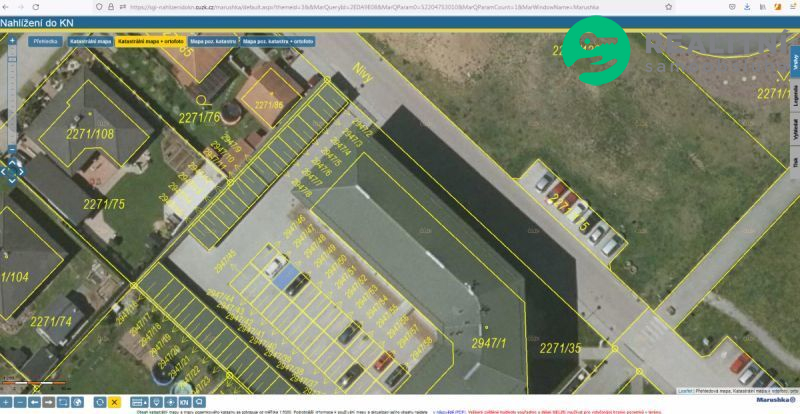Image resolution: width=800 pixels, height=414 pixels.
Task: Click parcel label 2271/108
Action: point(90,134)
